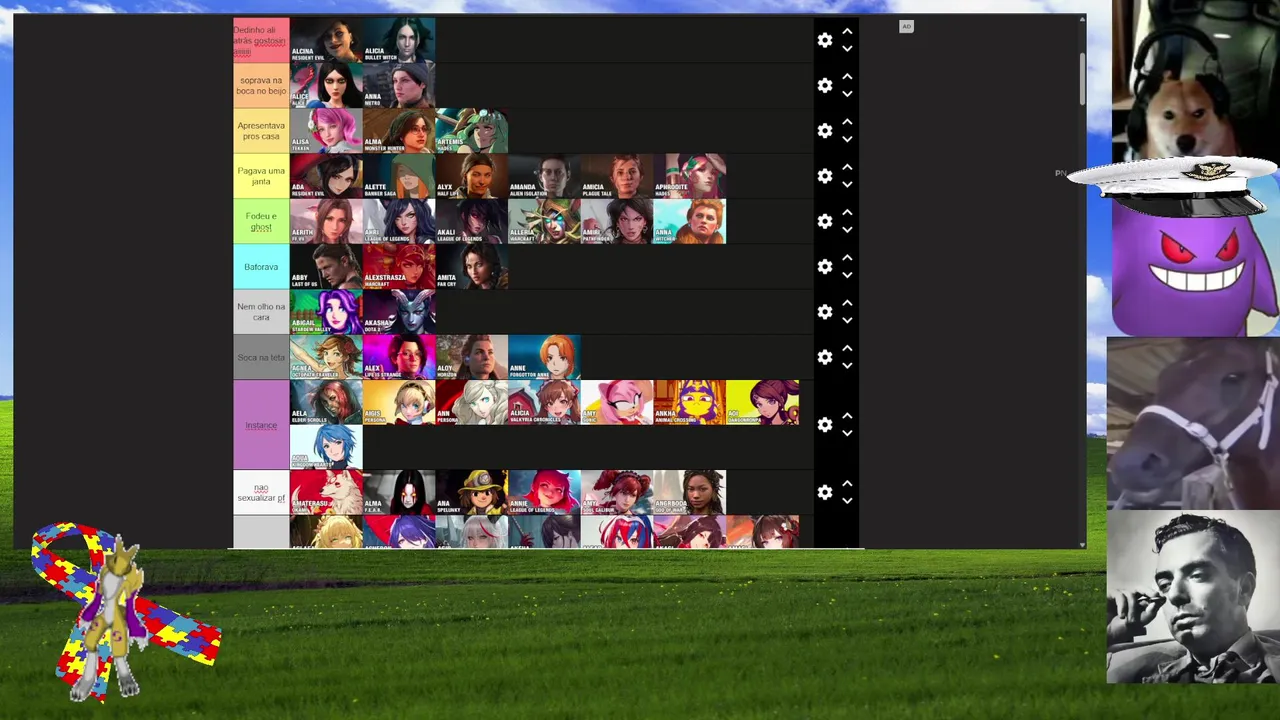This screenshot has height=720, width=1280.
Task: Open settings gear for 'nao sexualizar pf' tier
Action: click(825, 493)
